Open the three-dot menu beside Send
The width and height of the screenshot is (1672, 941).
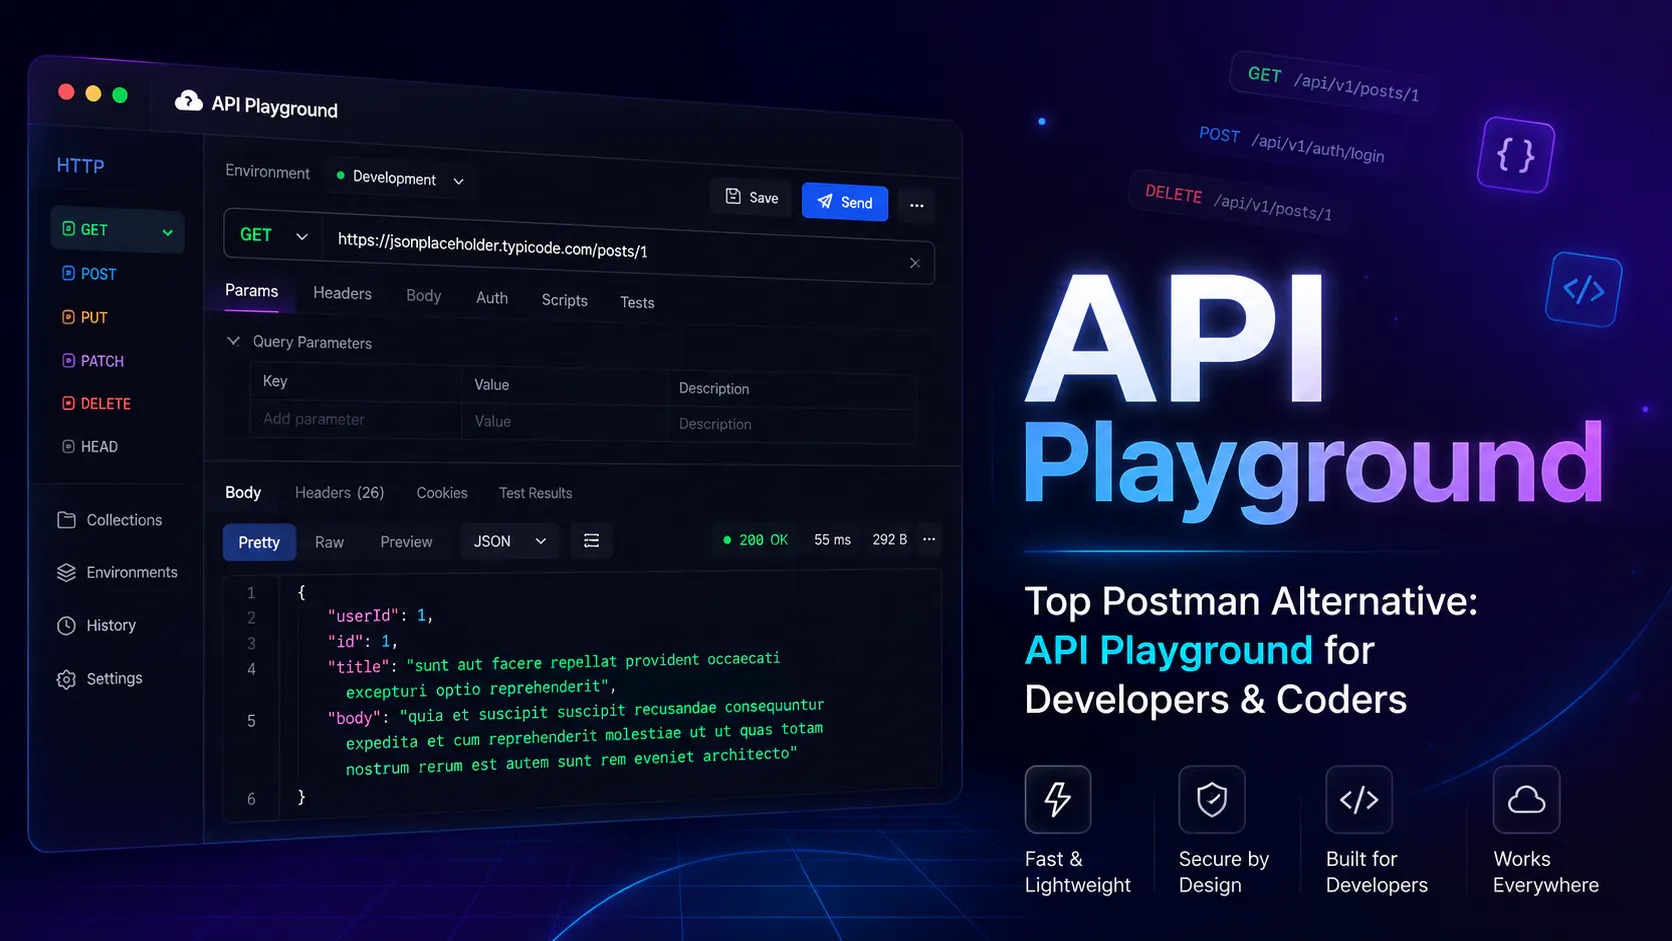(916, 205)
